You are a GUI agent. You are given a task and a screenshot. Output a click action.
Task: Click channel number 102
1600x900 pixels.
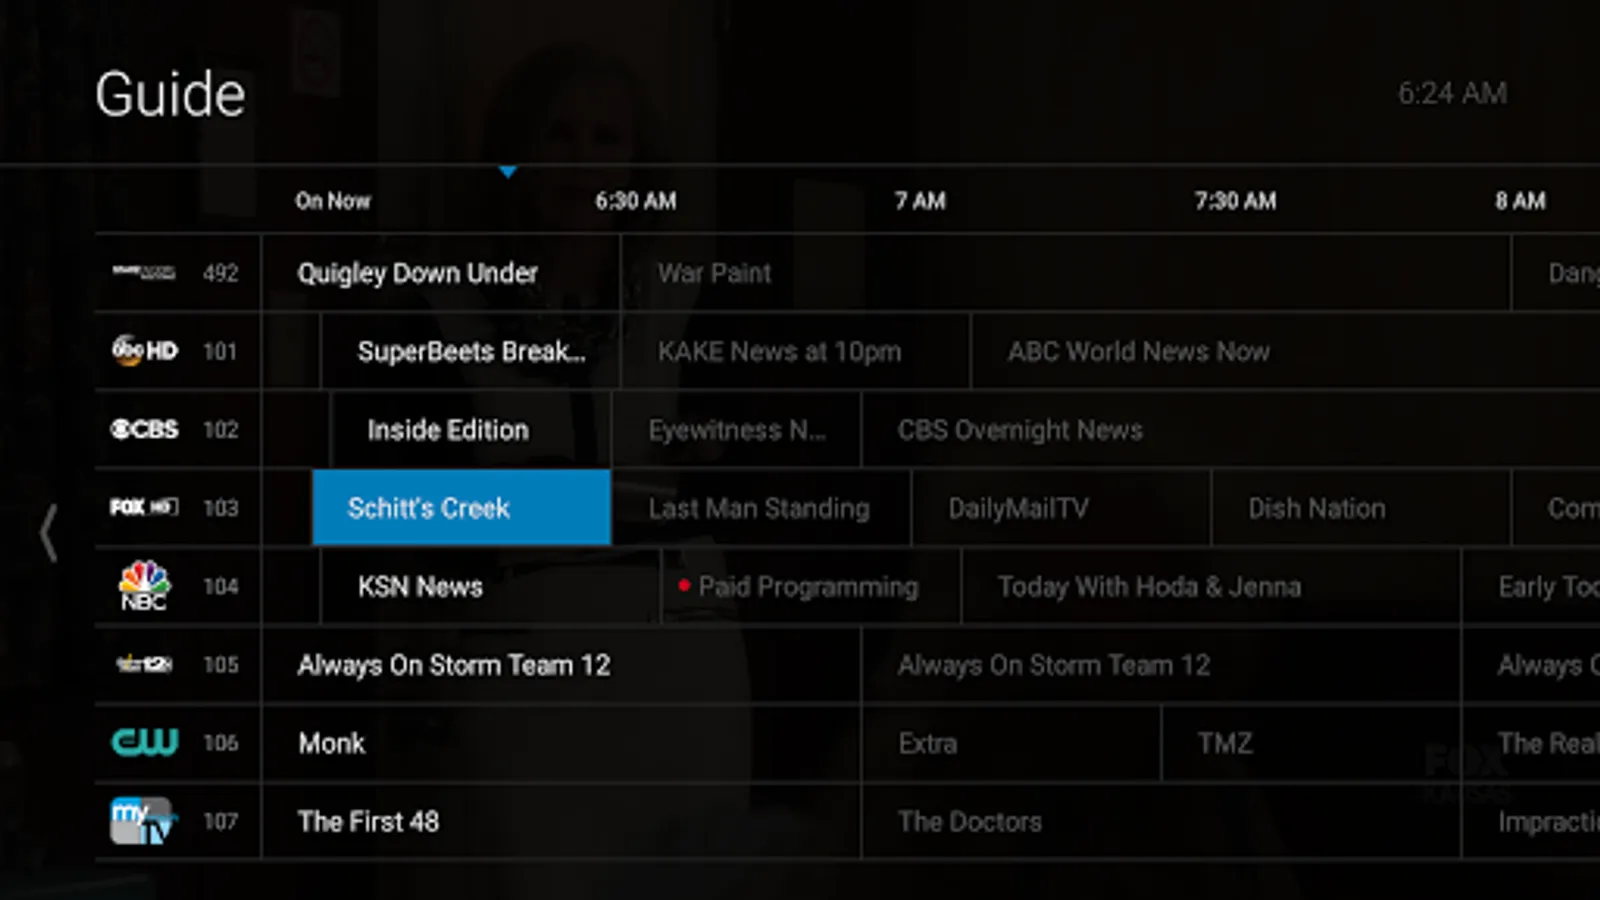click(x=221, y=430)
